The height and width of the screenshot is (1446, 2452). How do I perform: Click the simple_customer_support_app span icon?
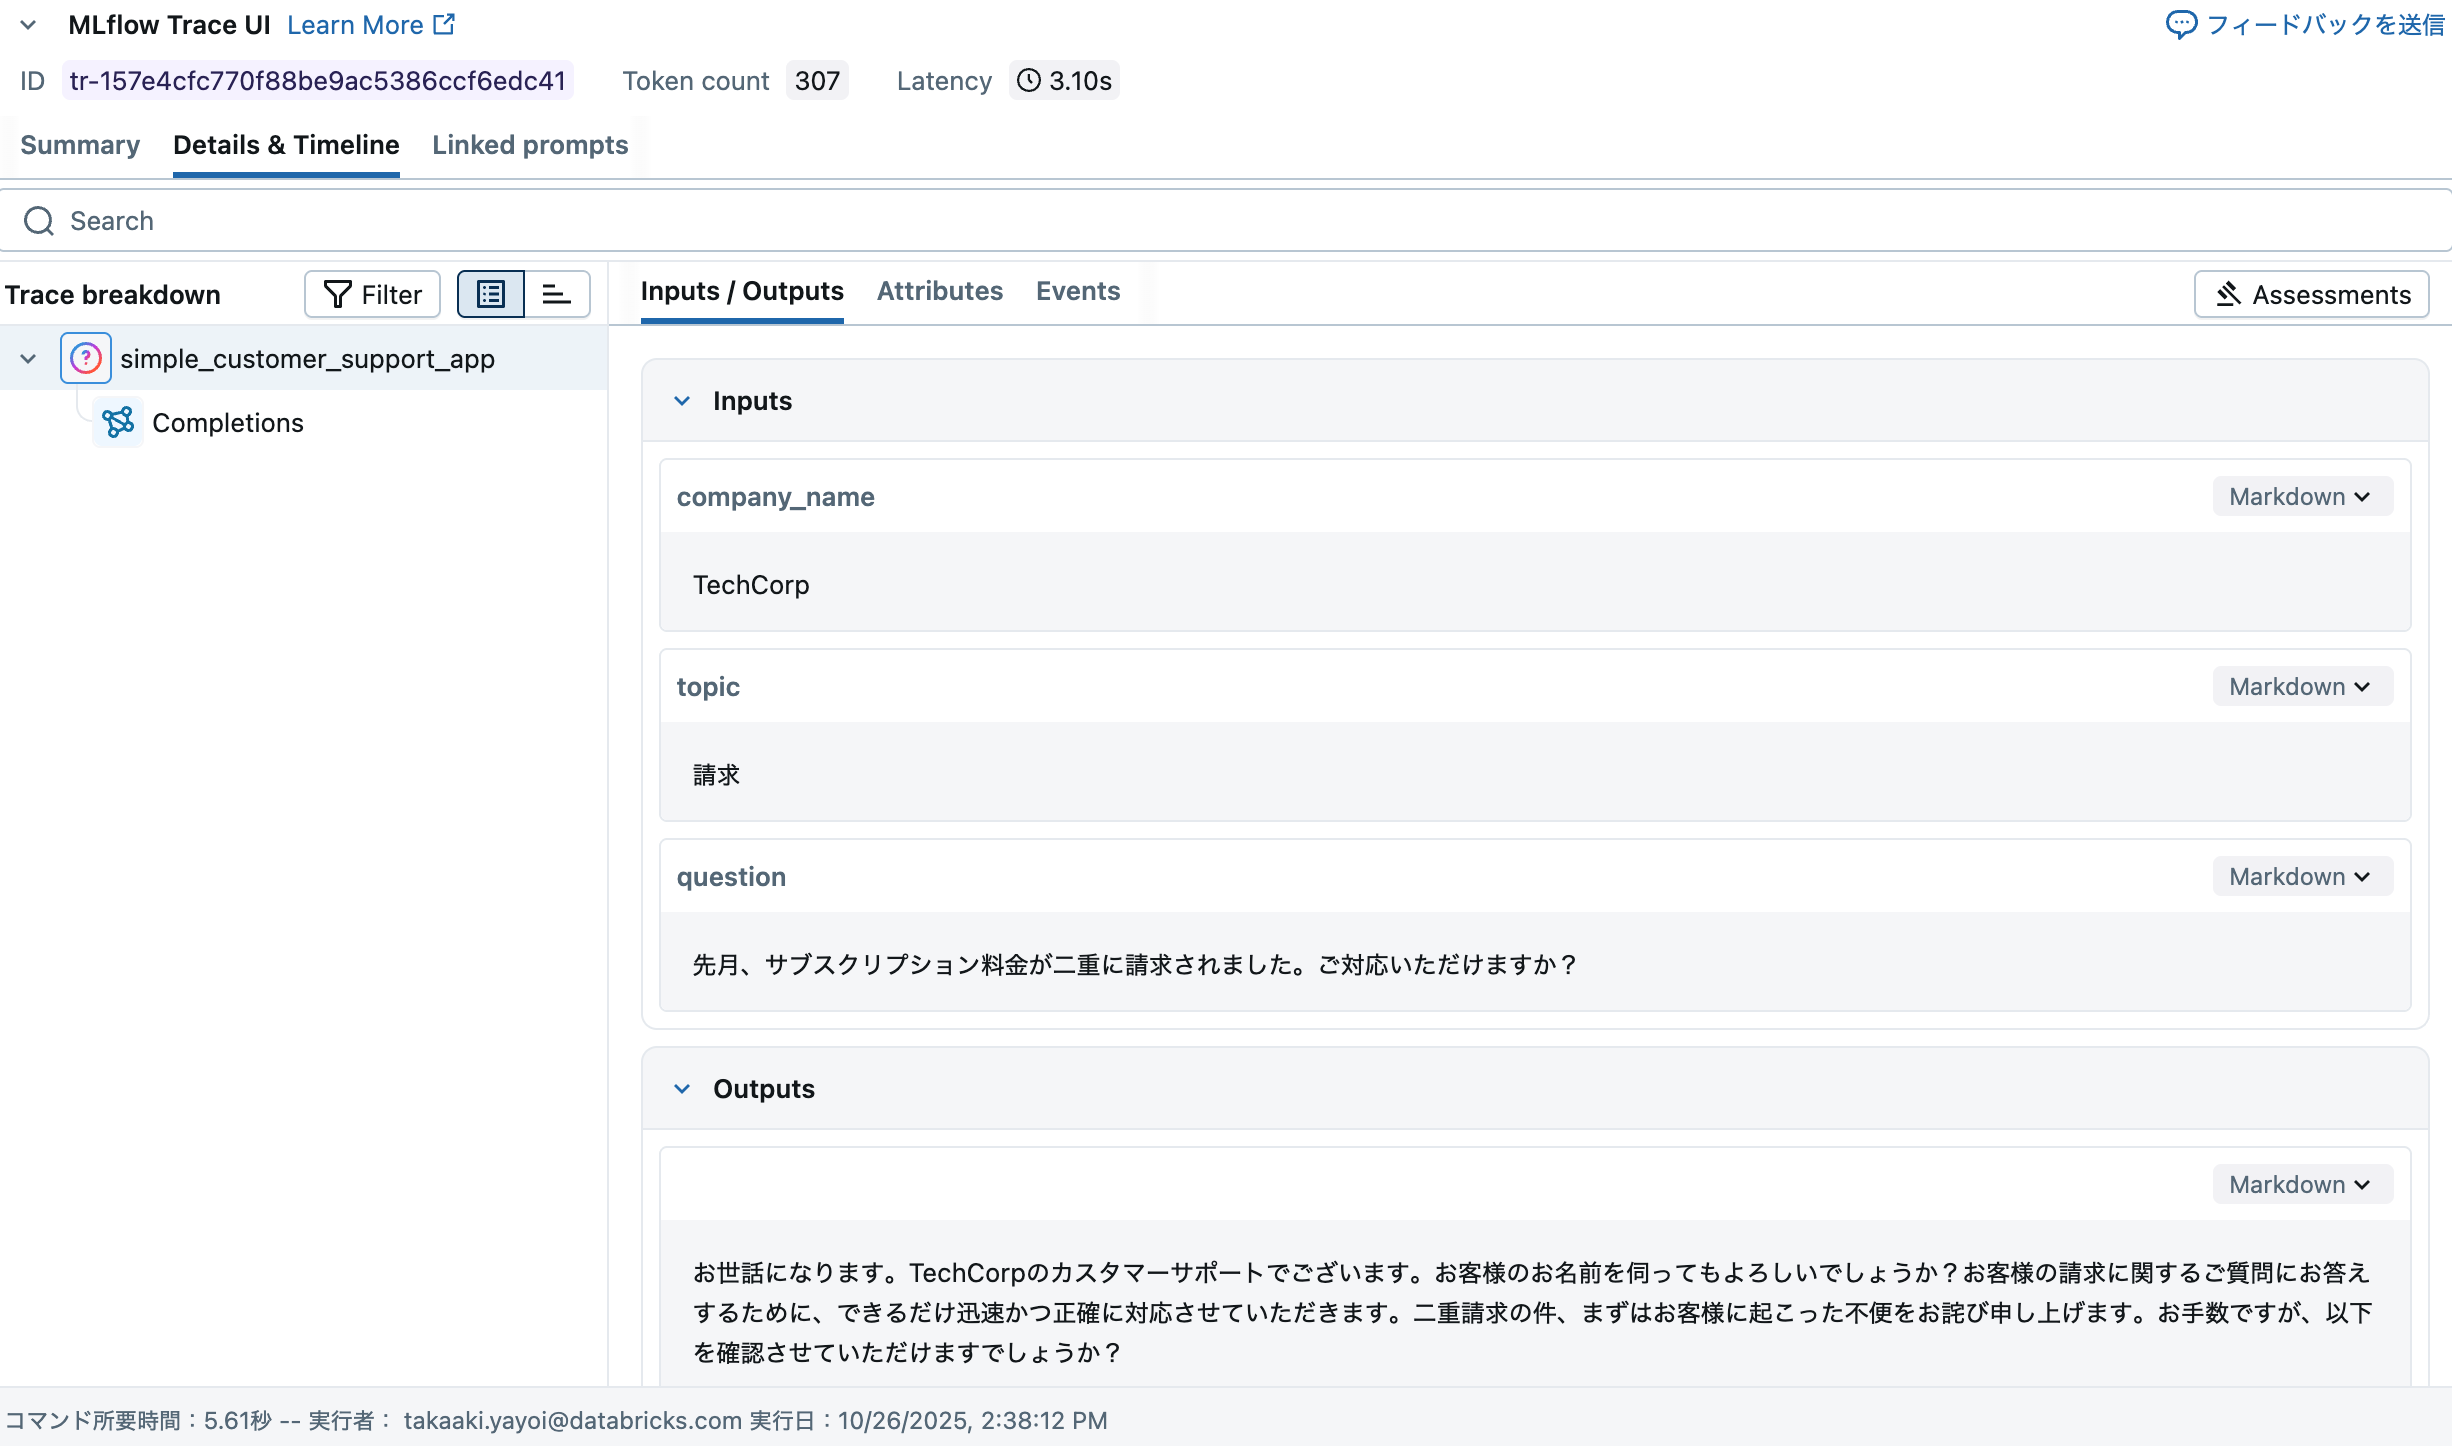[x=86, y=358]
